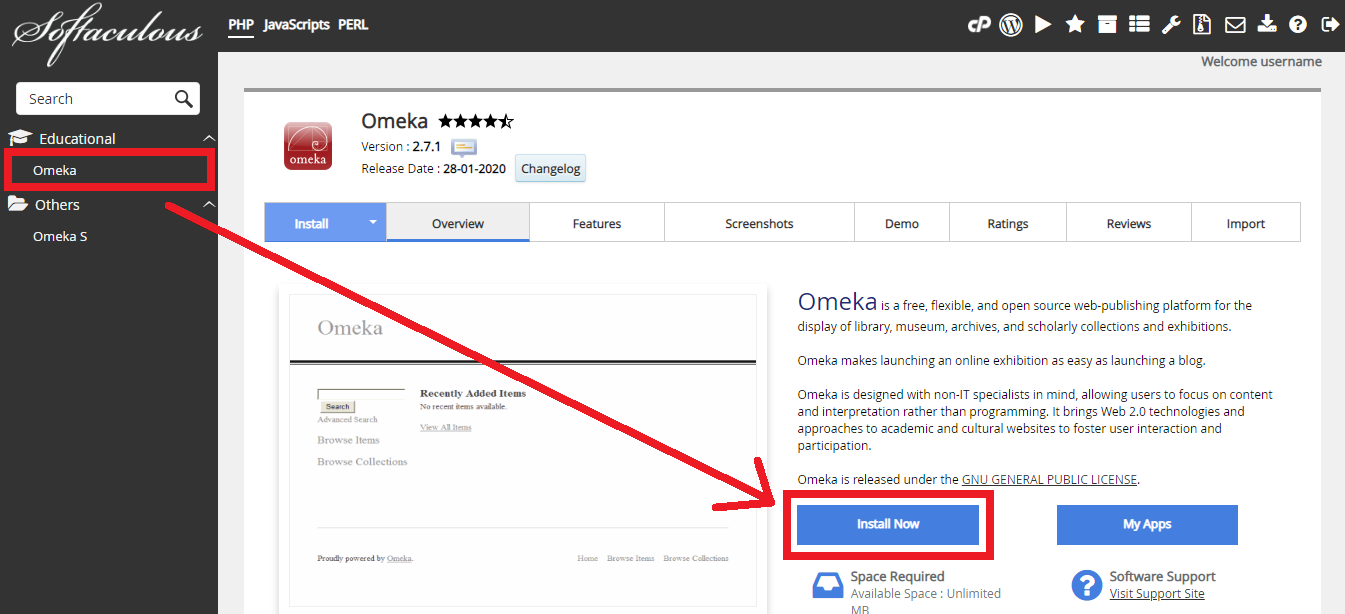
Task: Click the envelope email settings icon
Action: [x=1235, y=25]
